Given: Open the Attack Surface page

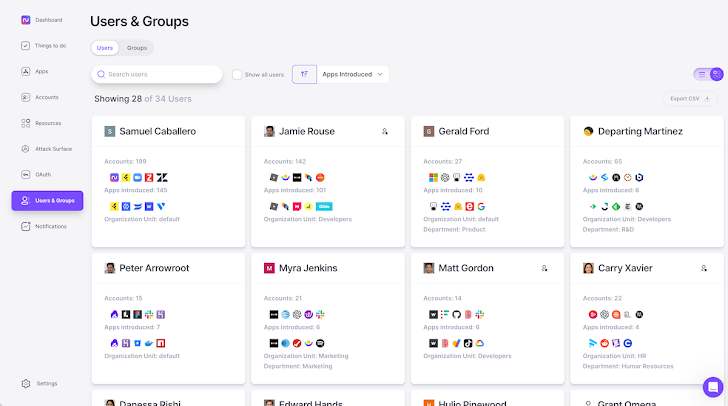Looking at the screenshot, I should pos(51,149).
